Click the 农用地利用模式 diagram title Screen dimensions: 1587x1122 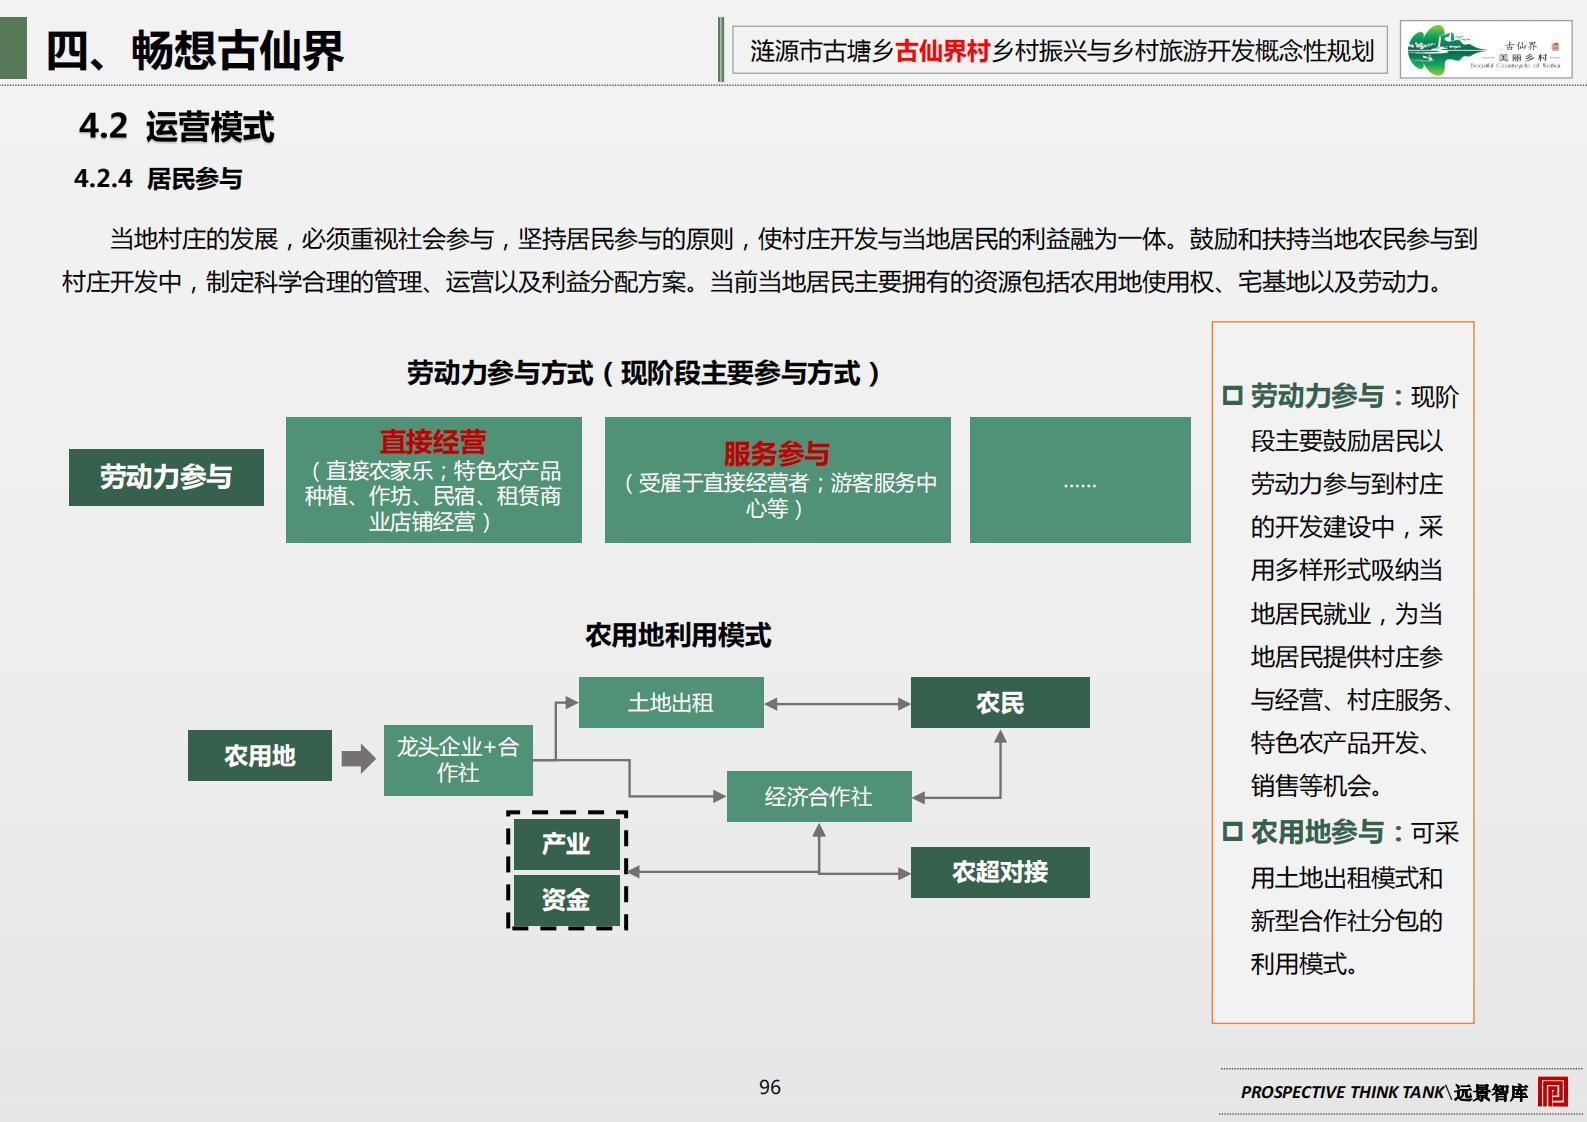678,635
